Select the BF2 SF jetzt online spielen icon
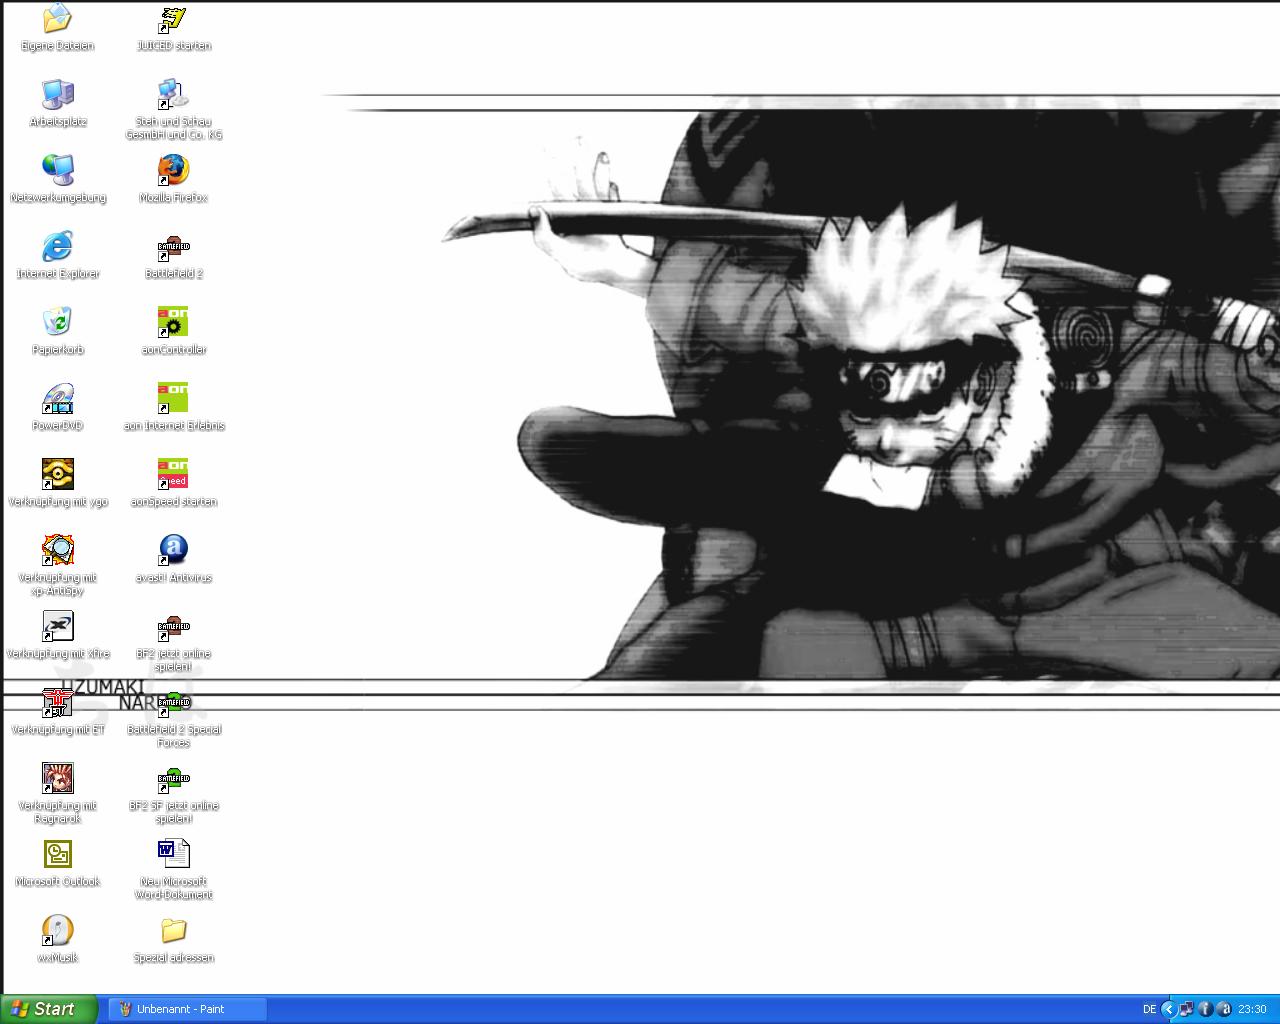 click(x=174, y=778)
